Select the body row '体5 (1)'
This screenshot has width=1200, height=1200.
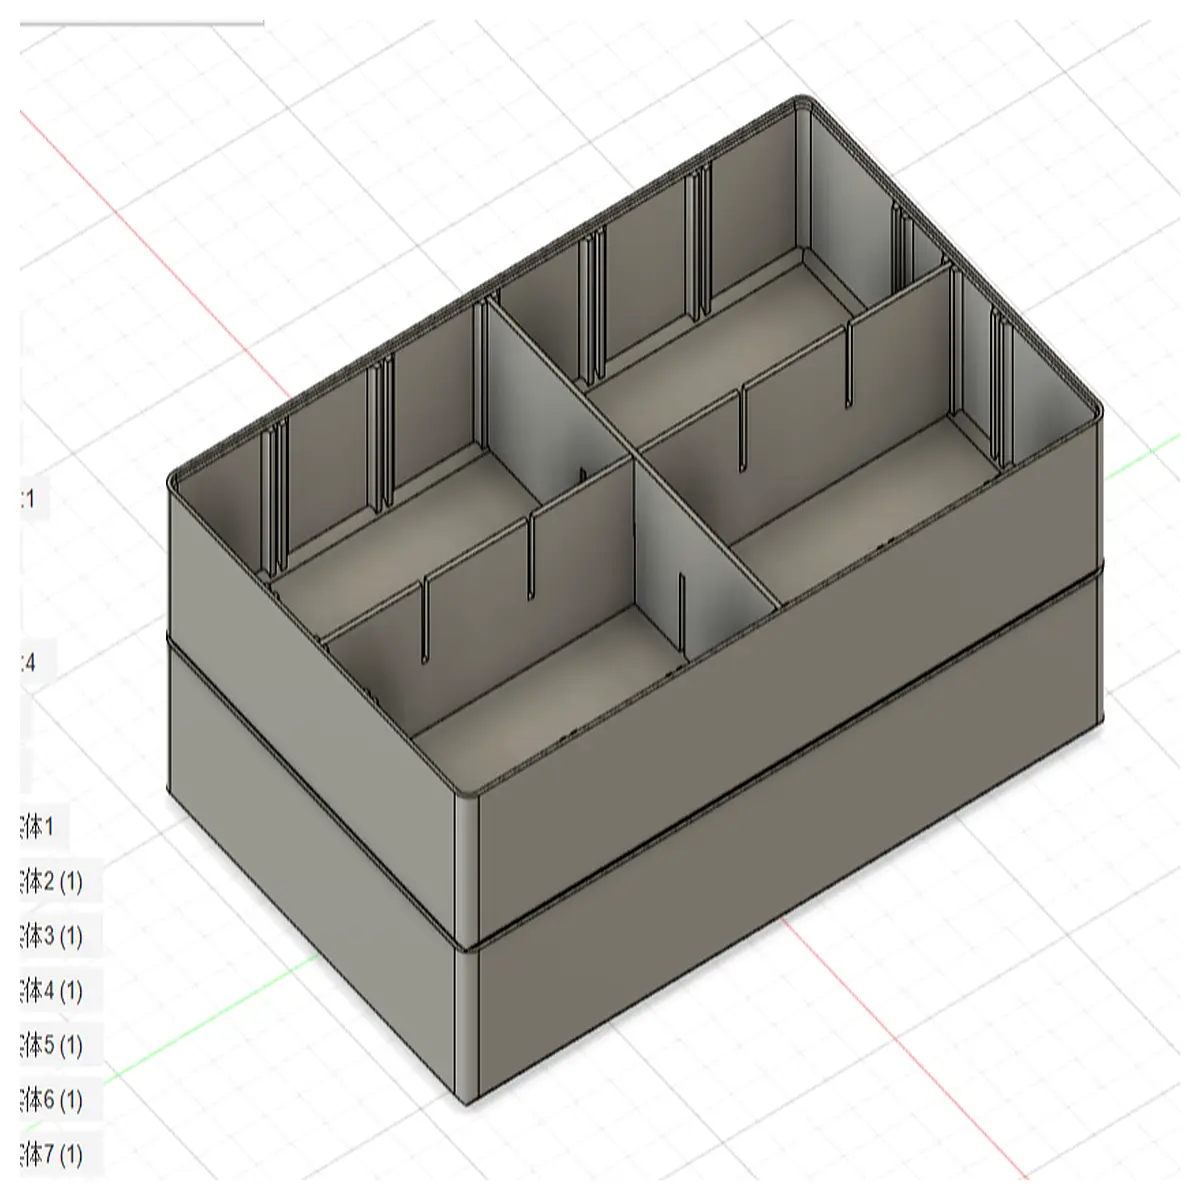click(x=61, y=1046)
